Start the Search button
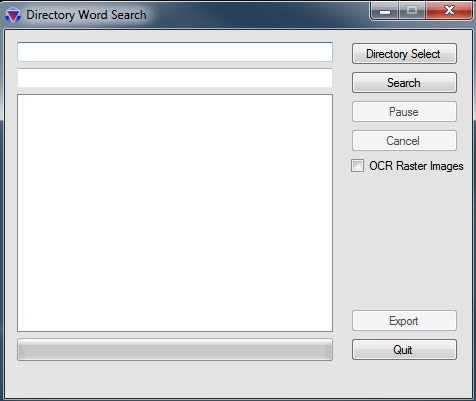This screenshot has height=401, width=476. coord(404,83)
